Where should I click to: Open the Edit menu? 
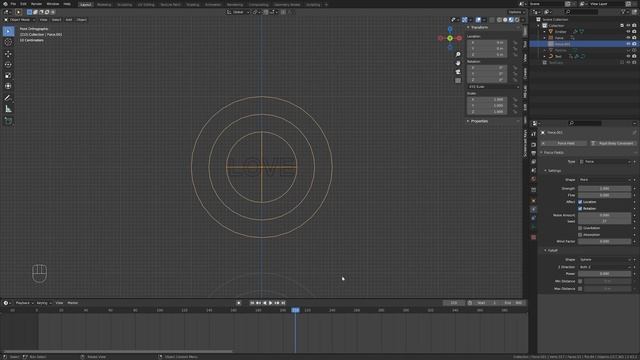(x=23, y=4)
